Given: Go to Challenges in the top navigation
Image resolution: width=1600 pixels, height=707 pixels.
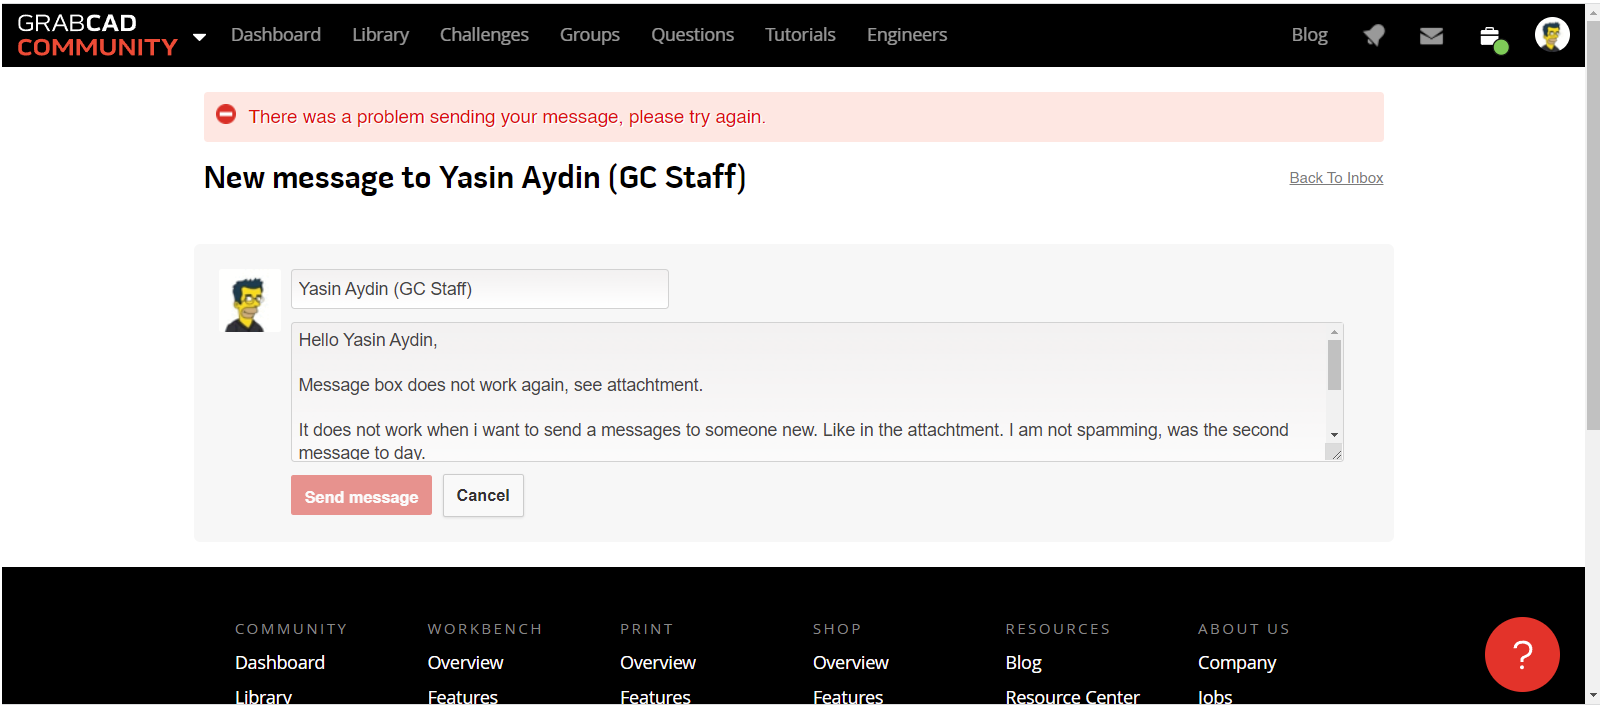Looking at the screenshot, I should 484,35.
